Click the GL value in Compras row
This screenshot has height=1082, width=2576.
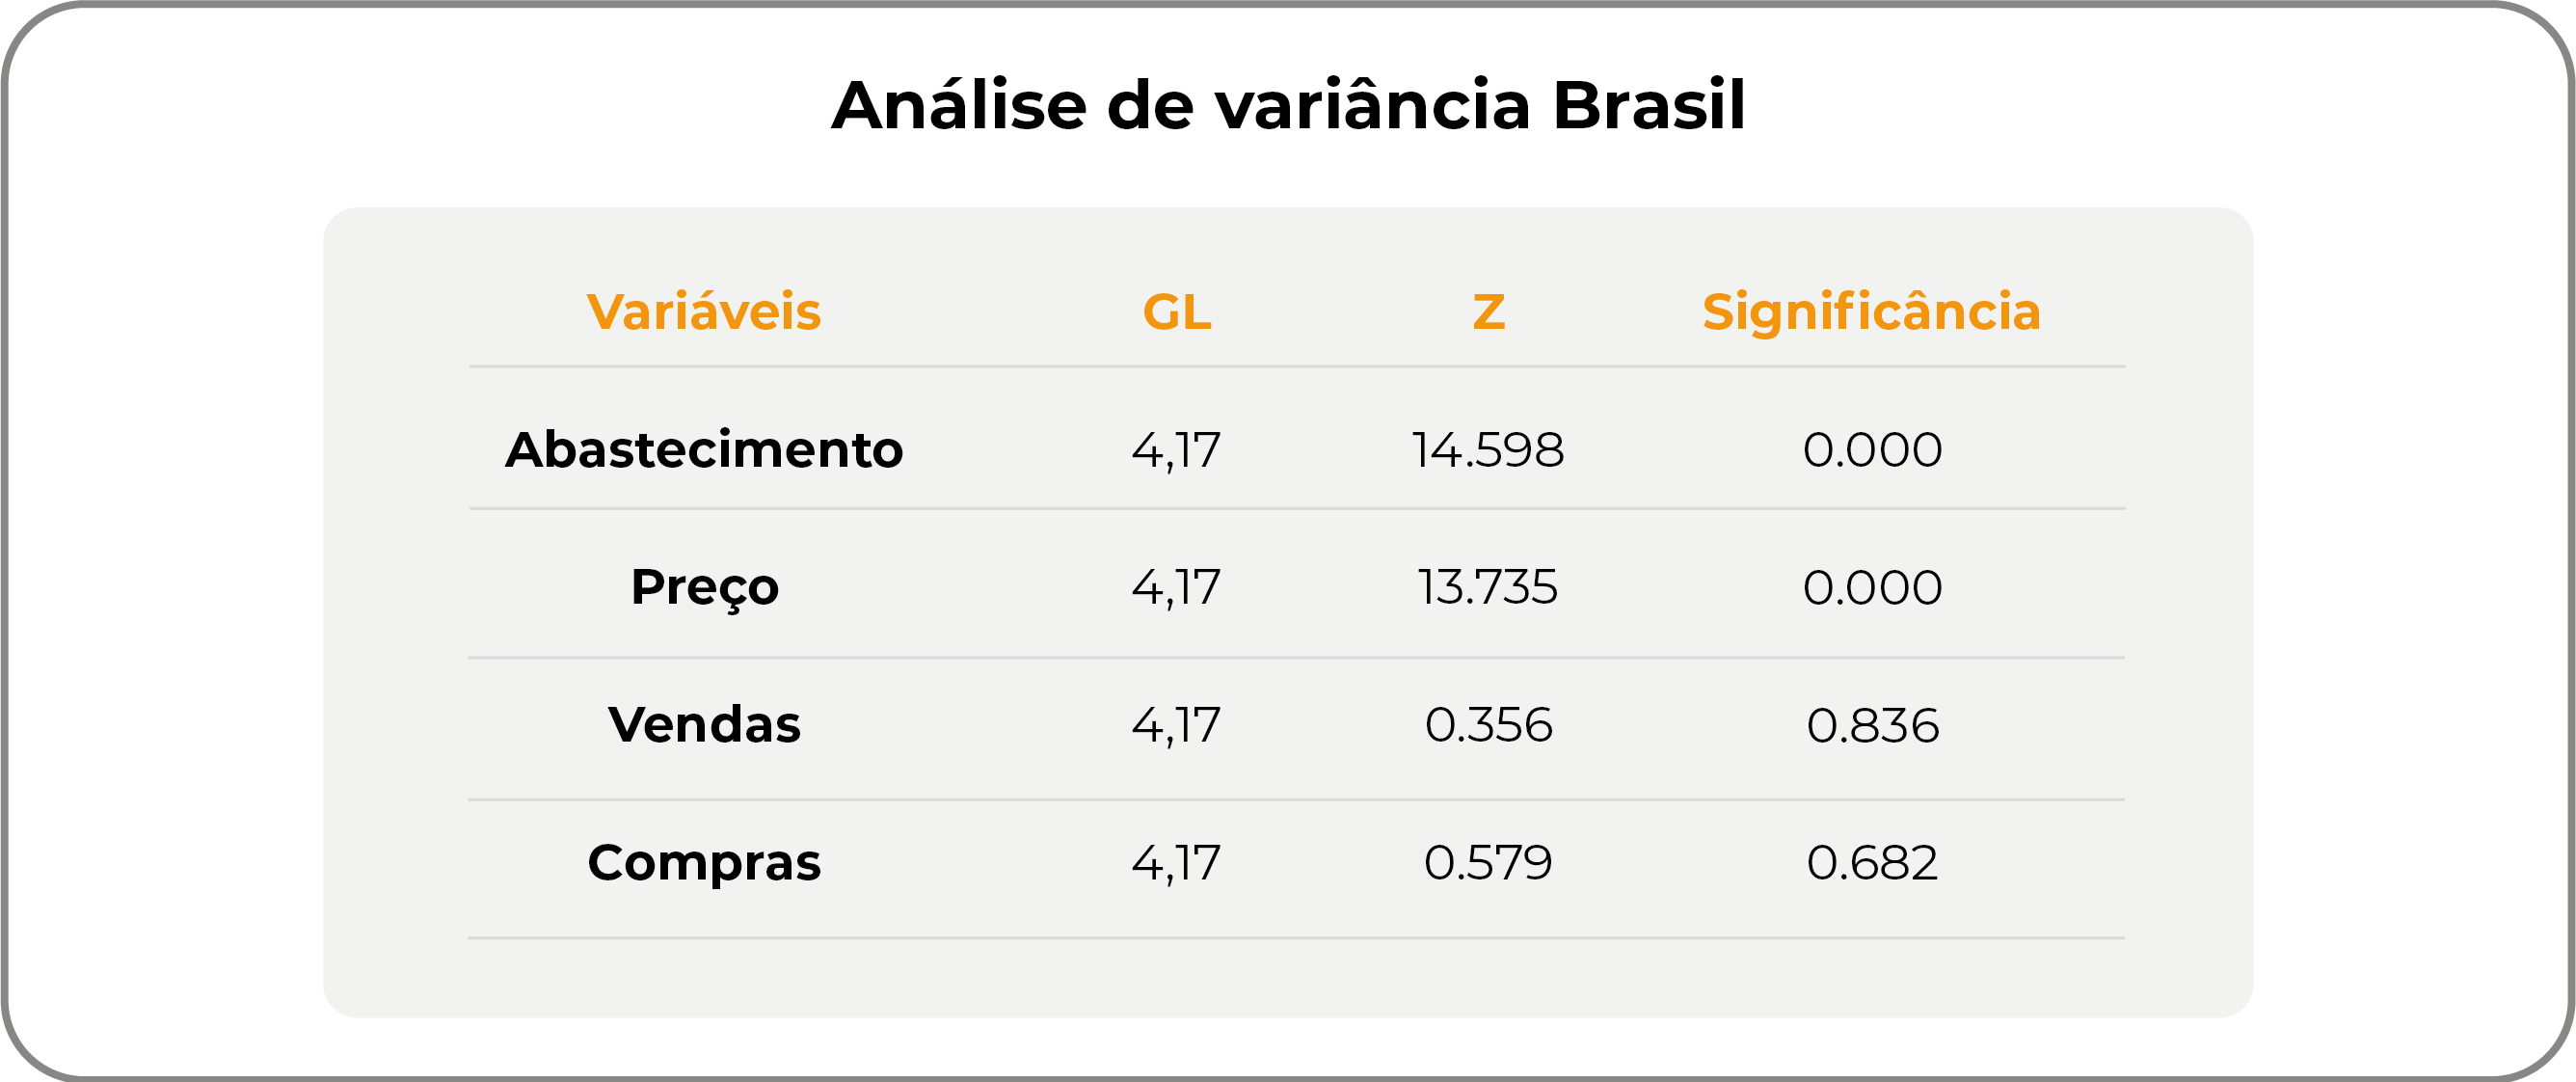[x=1176, y=862]
